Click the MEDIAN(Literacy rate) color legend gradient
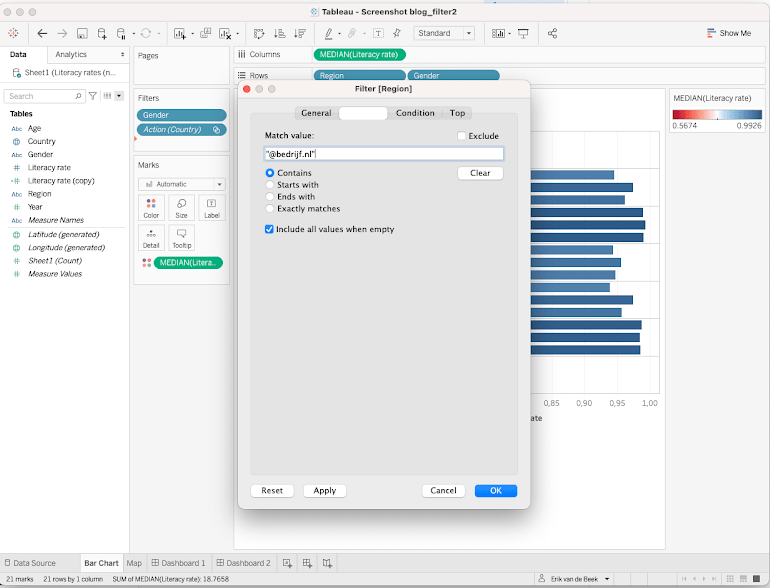 [716, 115]
